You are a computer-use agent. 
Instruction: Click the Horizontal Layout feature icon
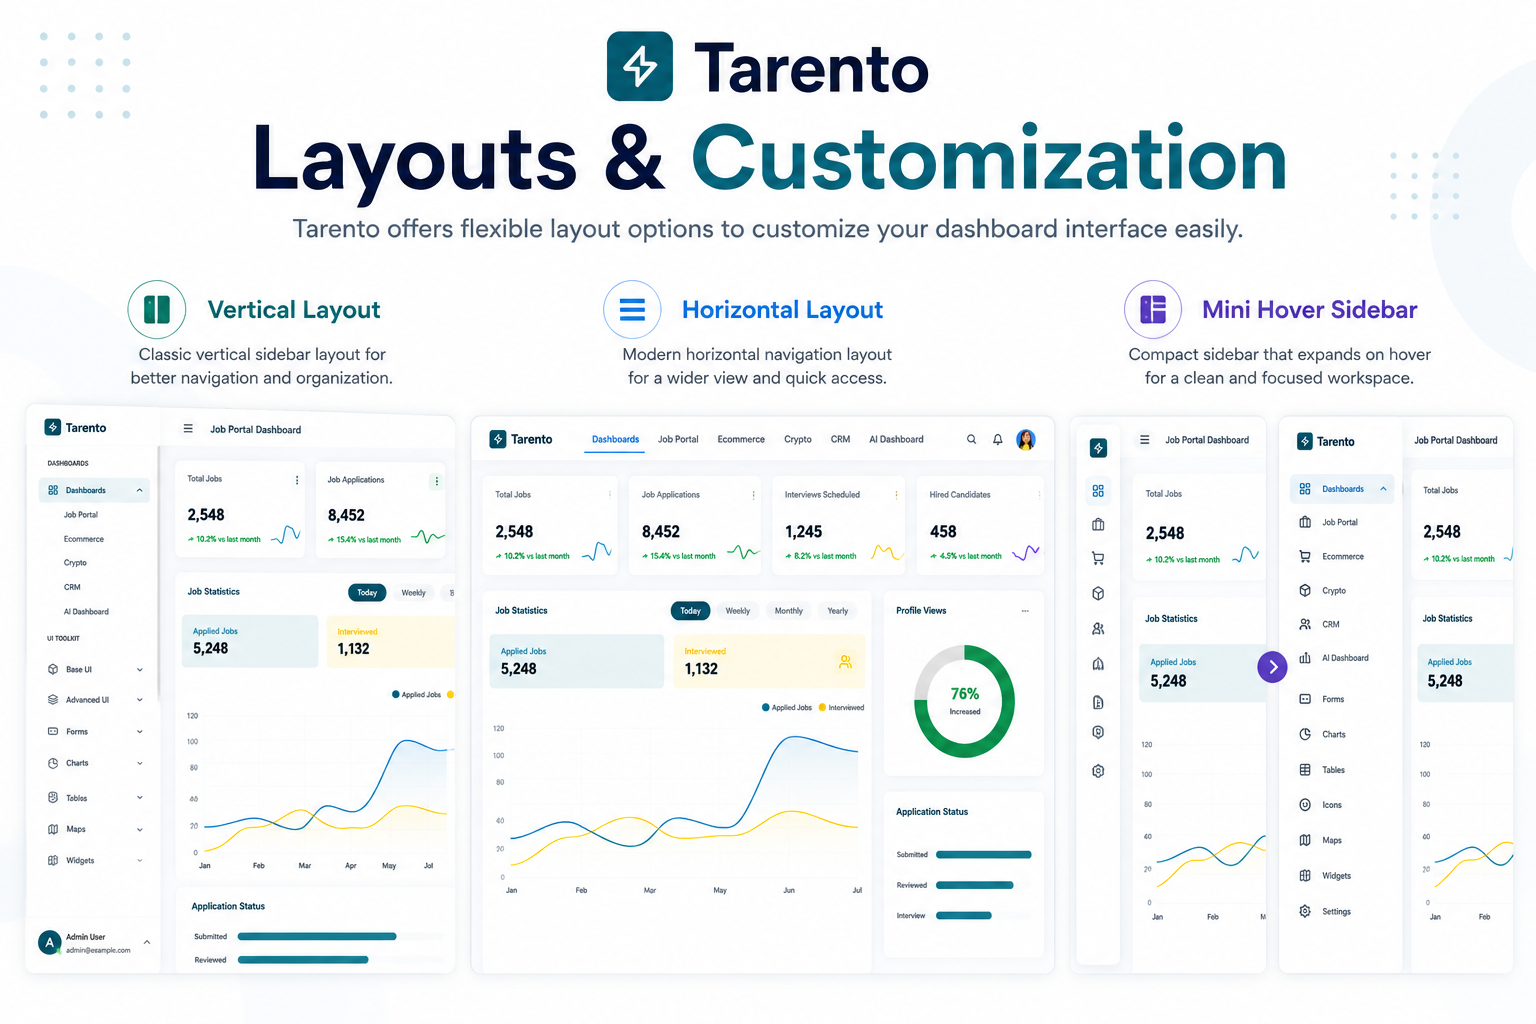[x=632, y=309]
